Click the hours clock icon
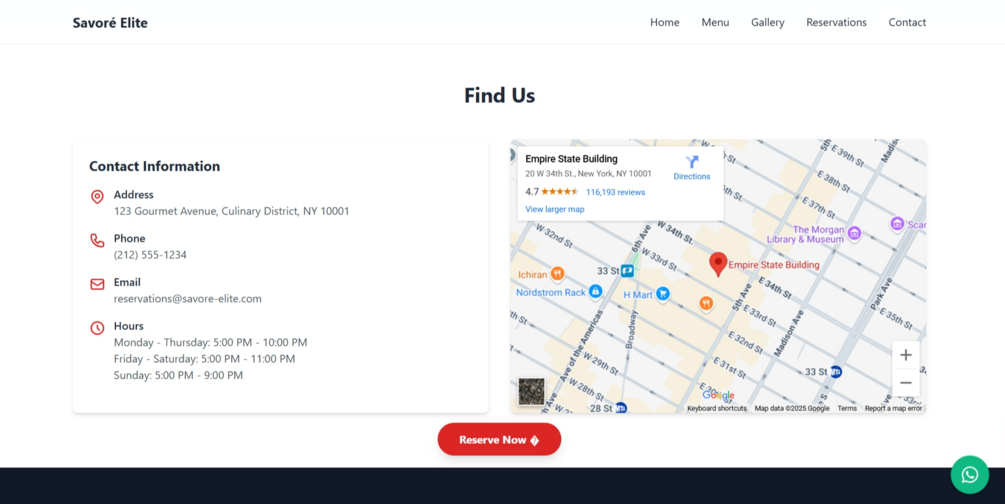1005x504 pixels. [97, 328]
